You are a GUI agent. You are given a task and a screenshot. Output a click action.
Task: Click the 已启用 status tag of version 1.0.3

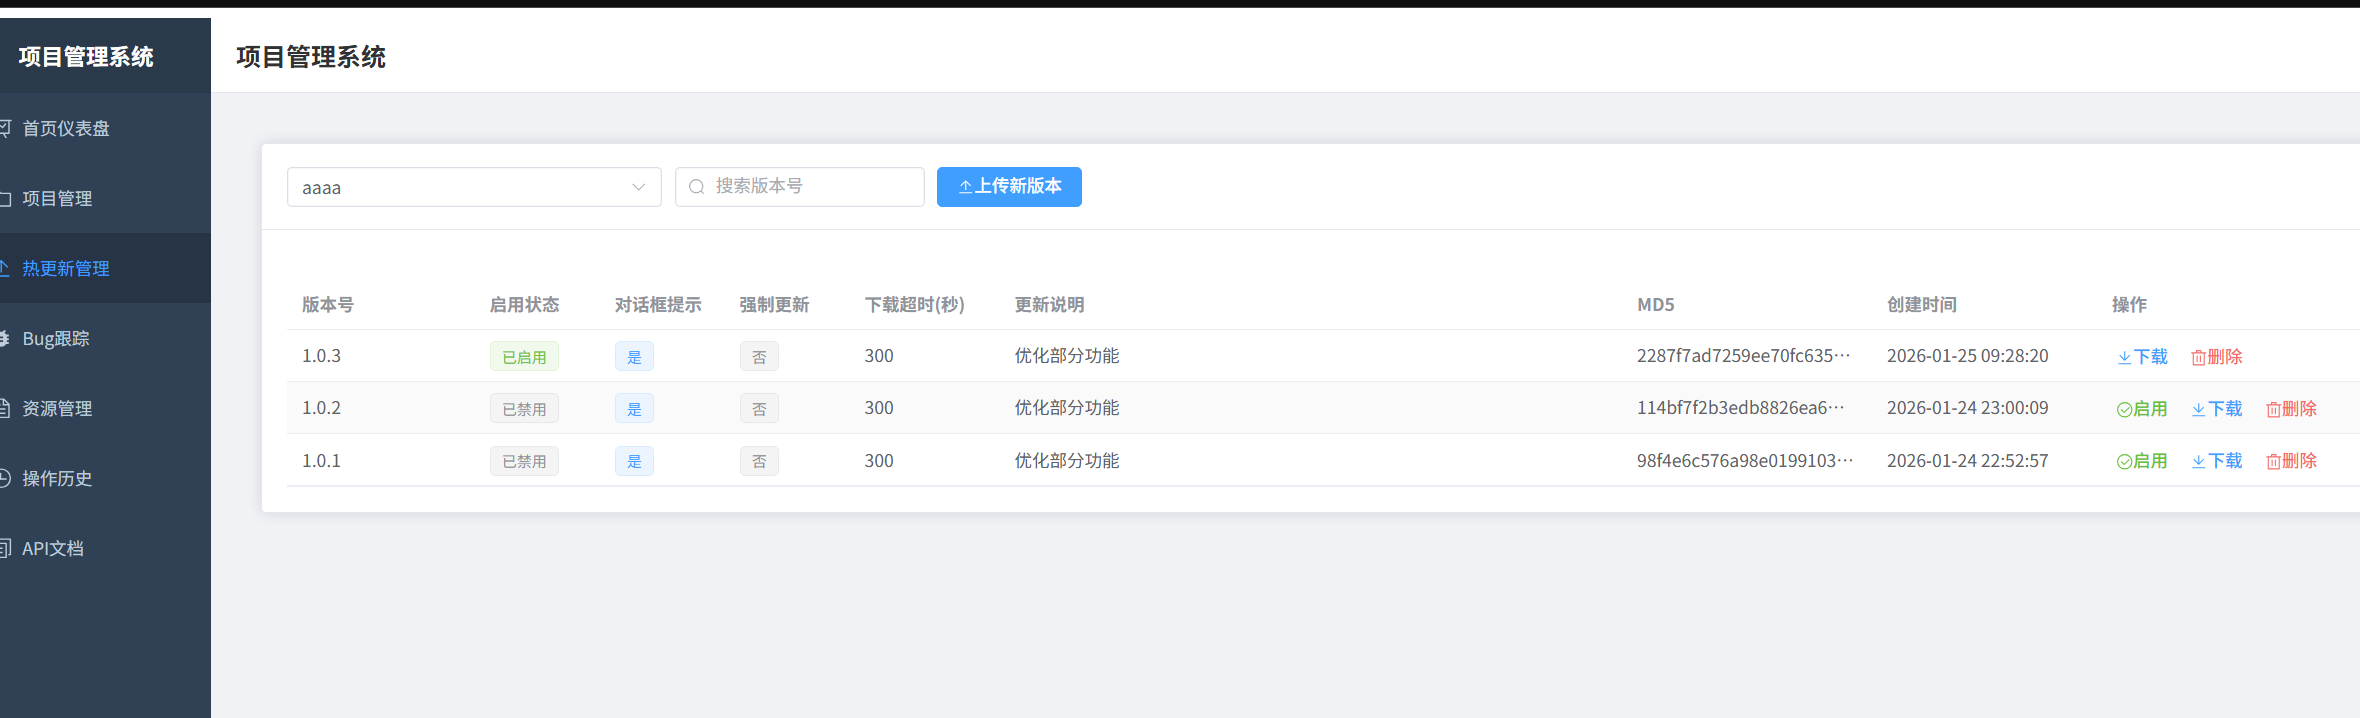point(524,357)
